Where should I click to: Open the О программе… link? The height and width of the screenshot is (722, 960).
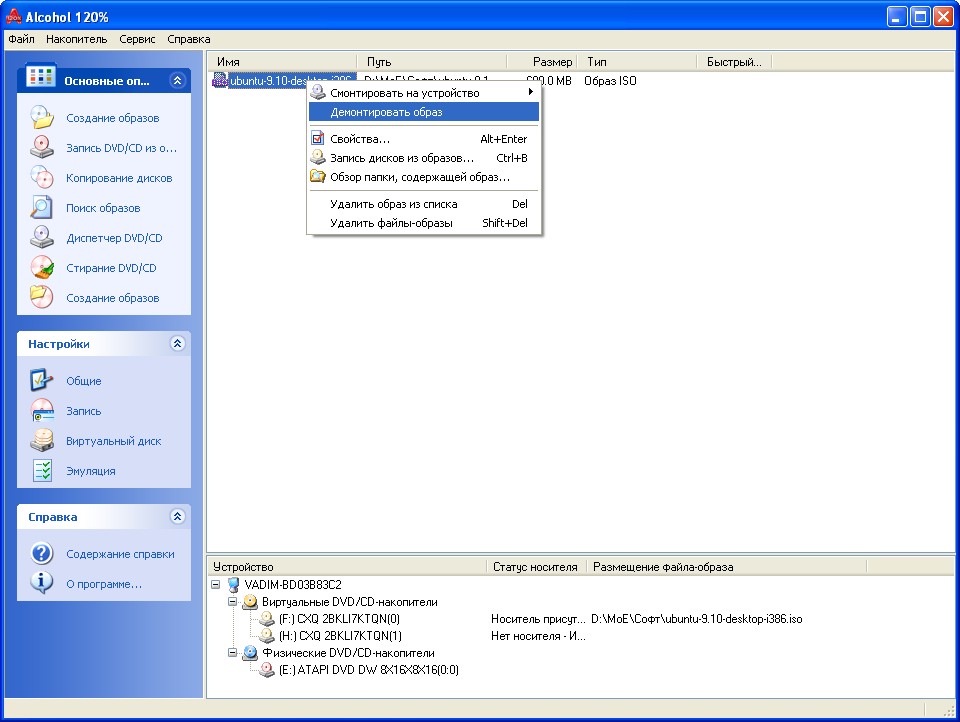point(104,584)
